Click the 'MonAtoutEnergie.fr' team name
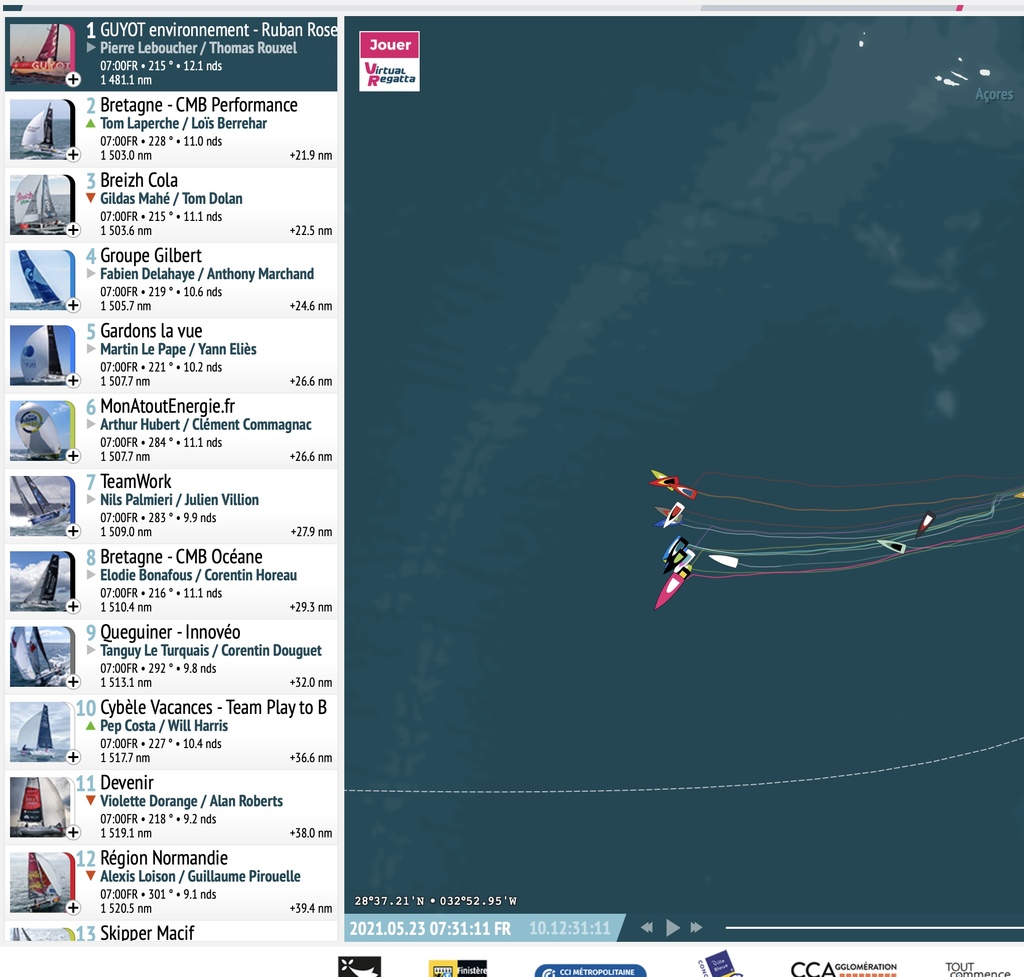1024x977 pixels. tap(167, 406)
